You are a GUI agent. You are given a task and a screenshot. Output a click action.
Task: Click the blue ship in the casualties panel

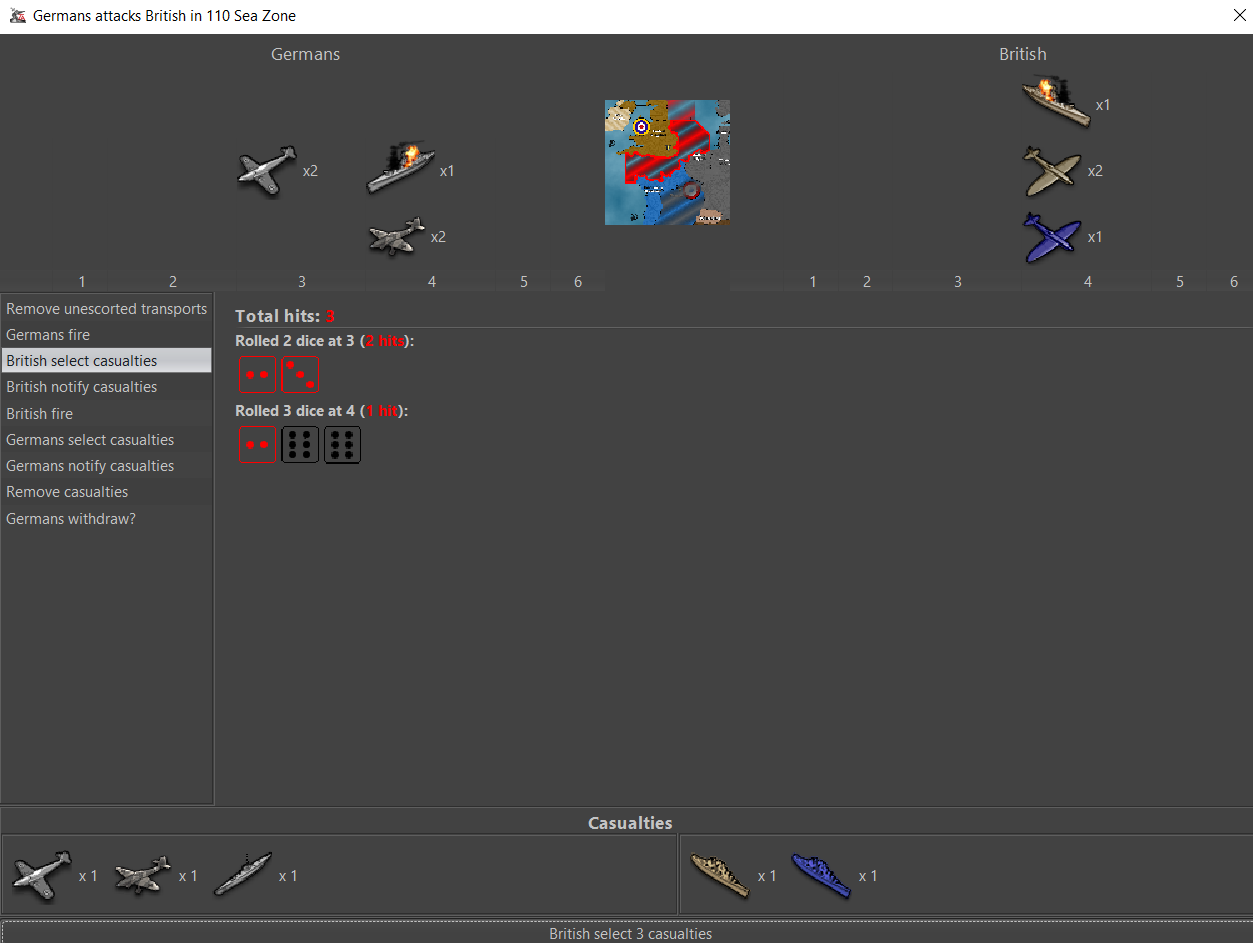[x=821, y=875]
